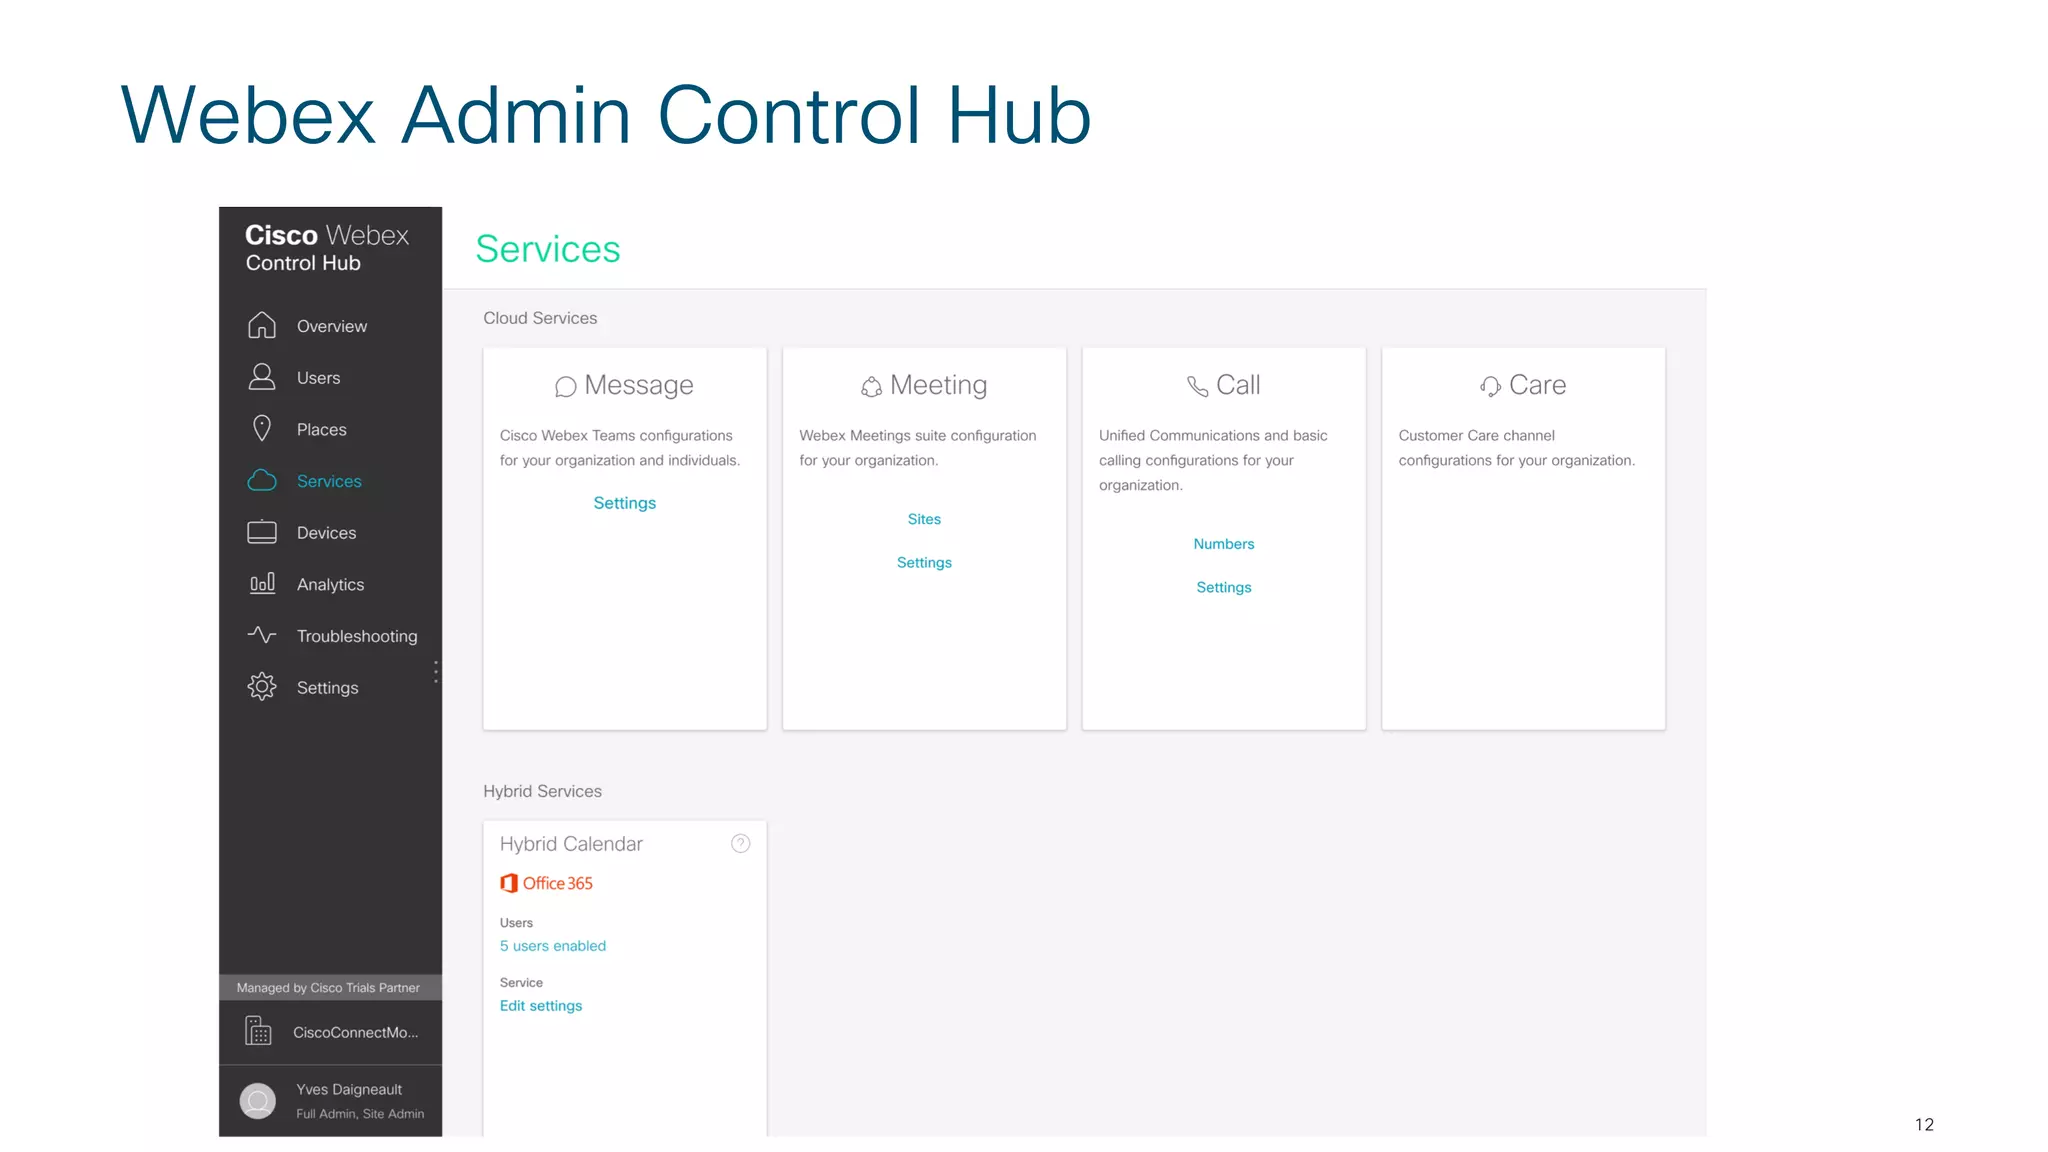Click the Users person icon

coord(262,377)
